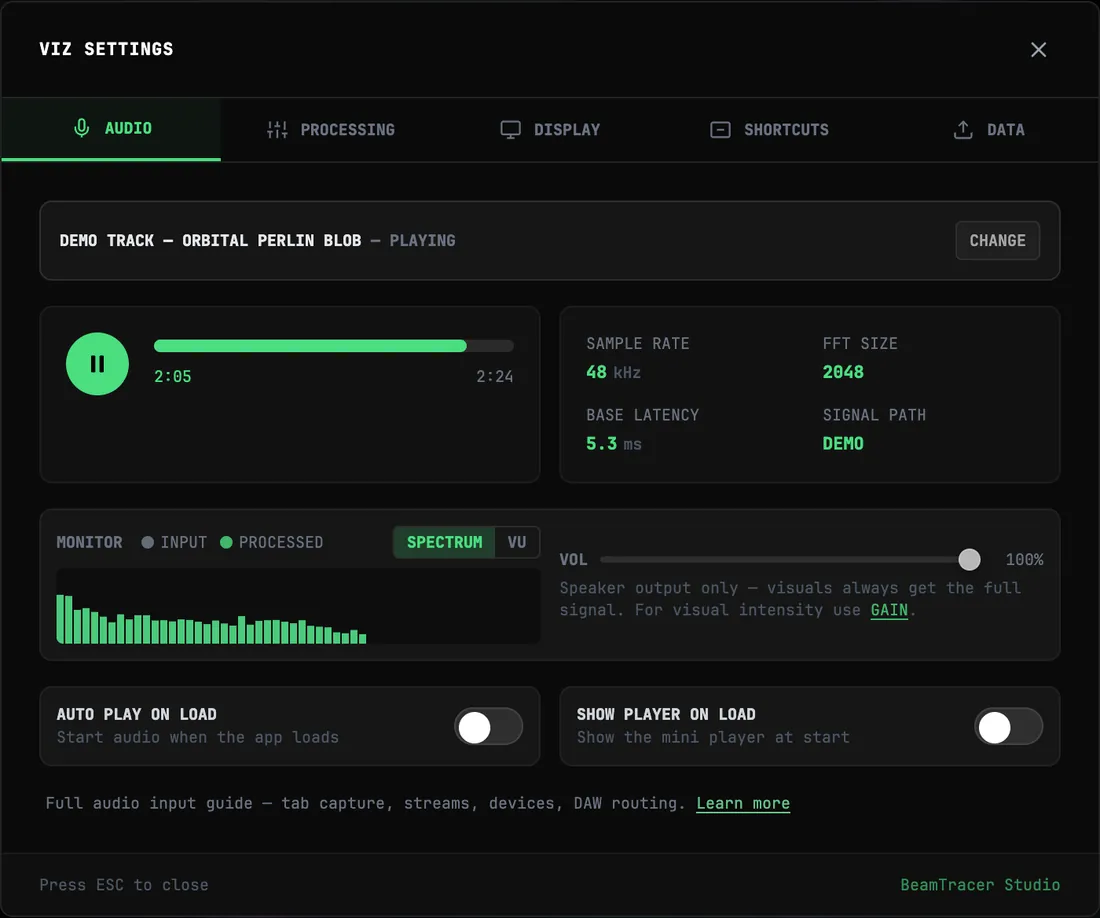Select the Spectrum monitor view

pyautogui.click(x=445, y=542)
